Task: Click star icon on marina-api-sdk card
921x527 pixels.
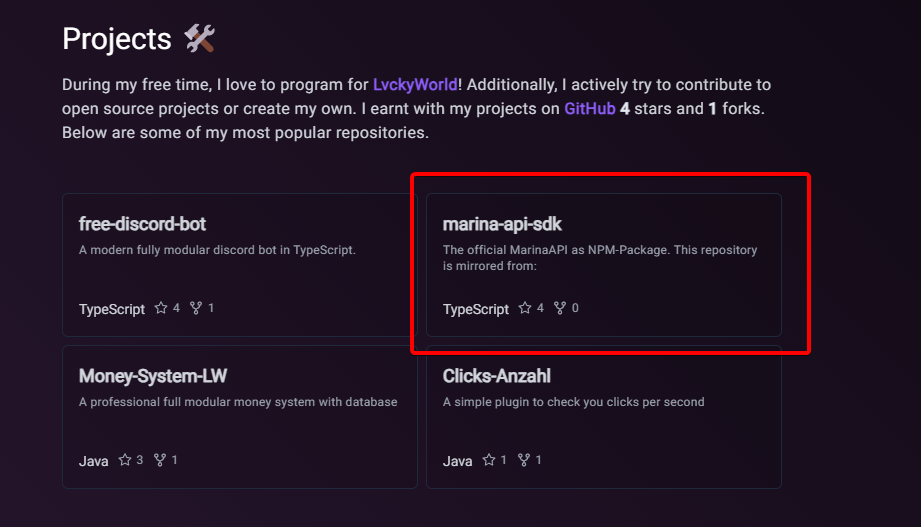Action: 525,308
